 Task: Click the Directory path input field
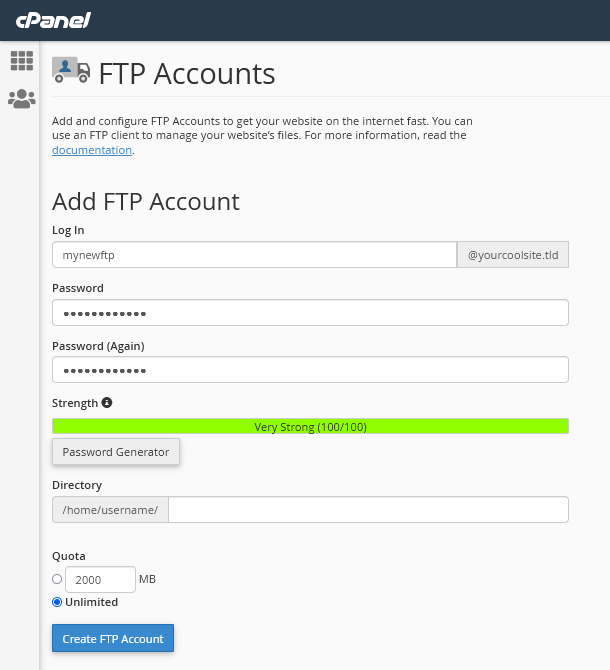pos(368,510)
